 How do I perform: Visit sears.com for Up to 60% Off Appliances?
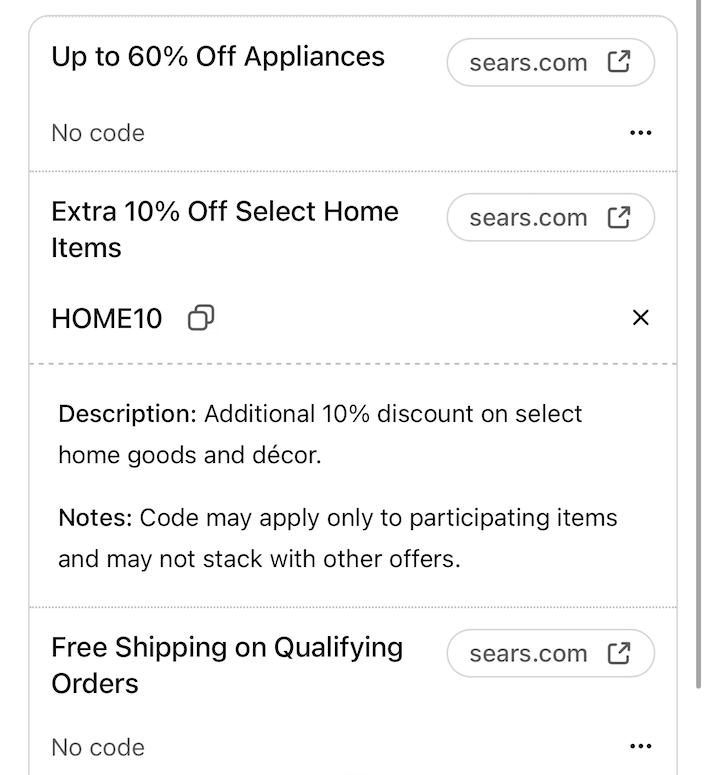point(529,63)
